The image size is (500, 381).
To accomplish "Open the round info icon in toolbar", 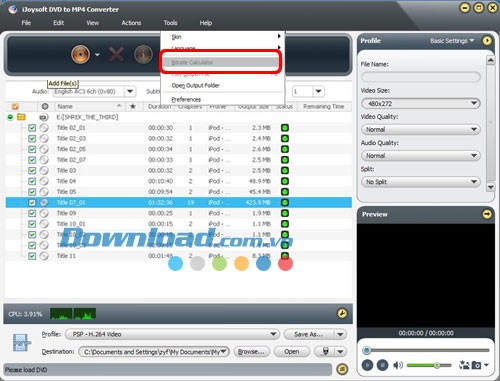I will click(x=143, y=54).
